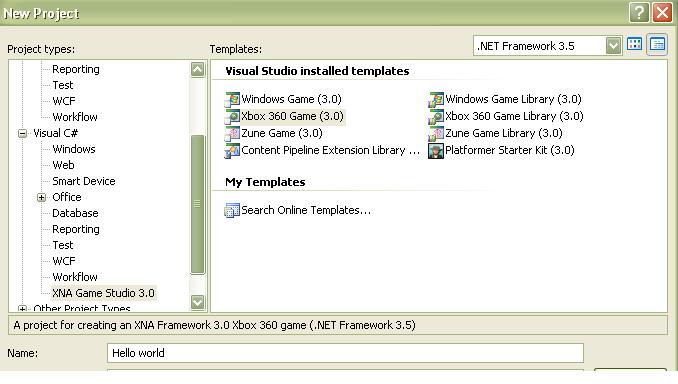Select WCF above the Visual C# node
This screenshot has width=678, height=384.
(64, 101)
